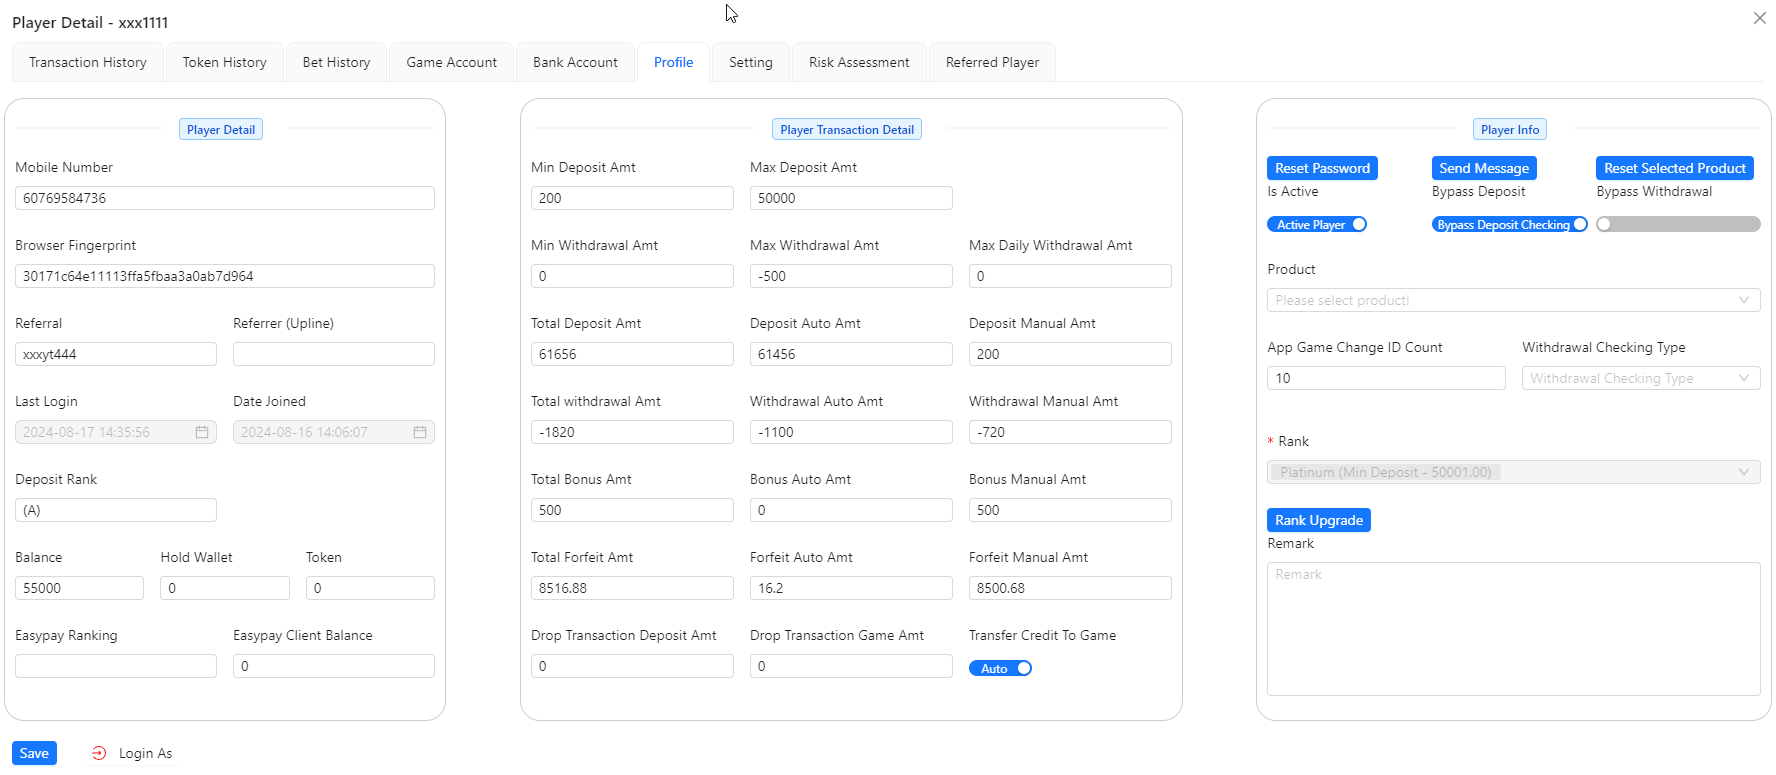This screenshot has width=1776, height=775.
Task: Open the Product selection dropdown
Action: pyautogui.click(x=1512, y=300)
